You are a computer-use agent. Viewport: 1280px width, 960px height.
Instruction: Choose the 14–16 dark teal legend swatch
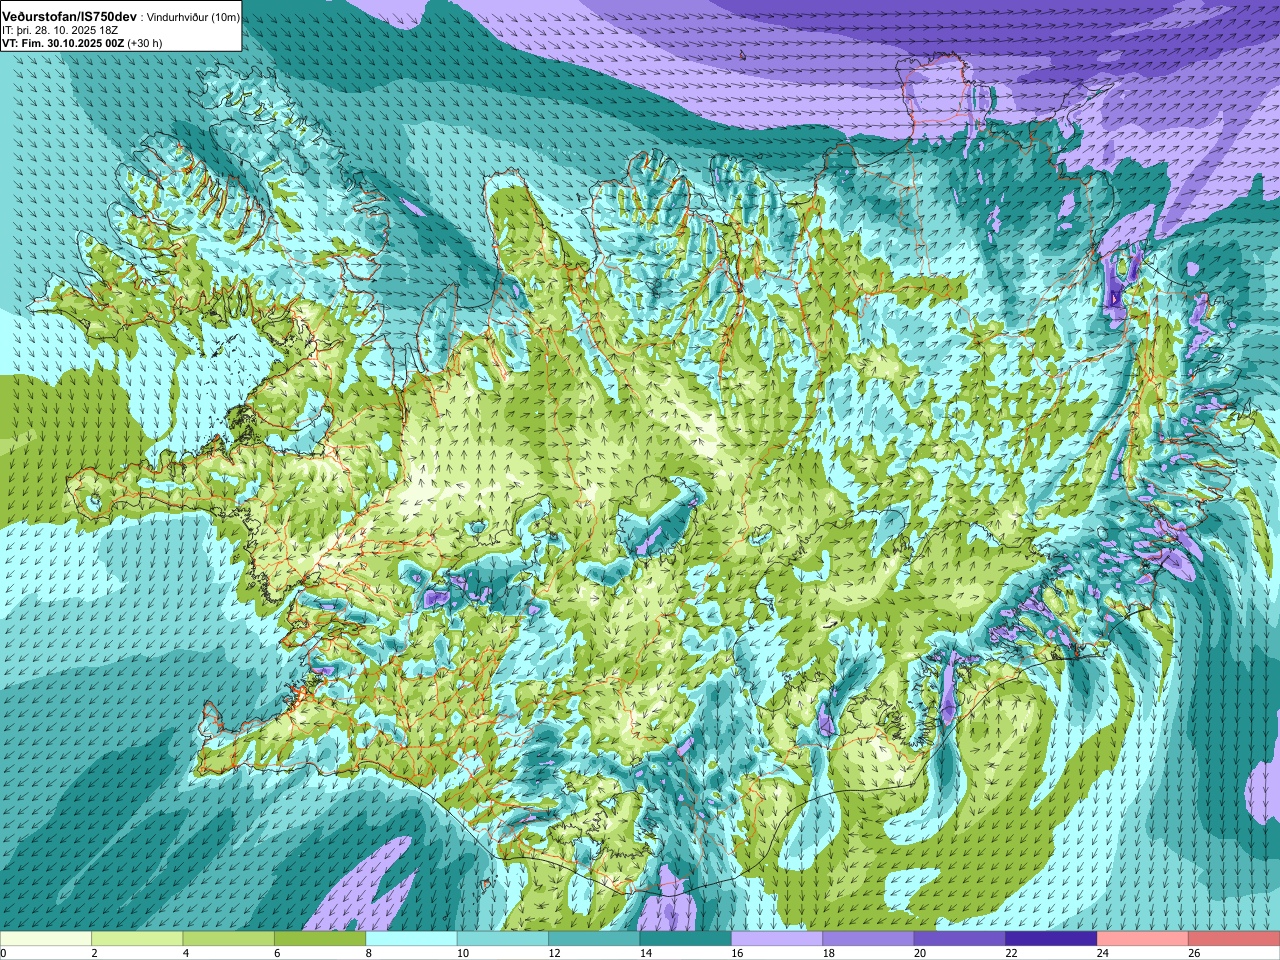(x=686, y=939)
